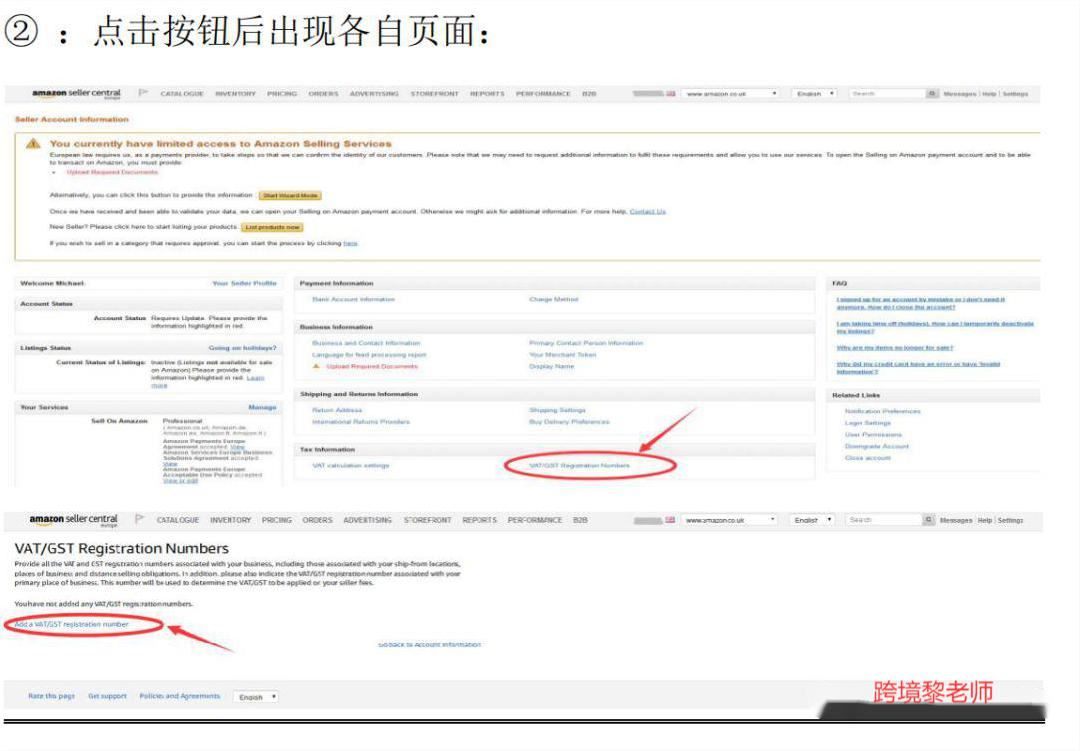Viewport: 1080px width, 751px height.
Task: Click the Upload Required Documents bullet link in the notice
Action: pyautogui.click(x=112, y=172)
